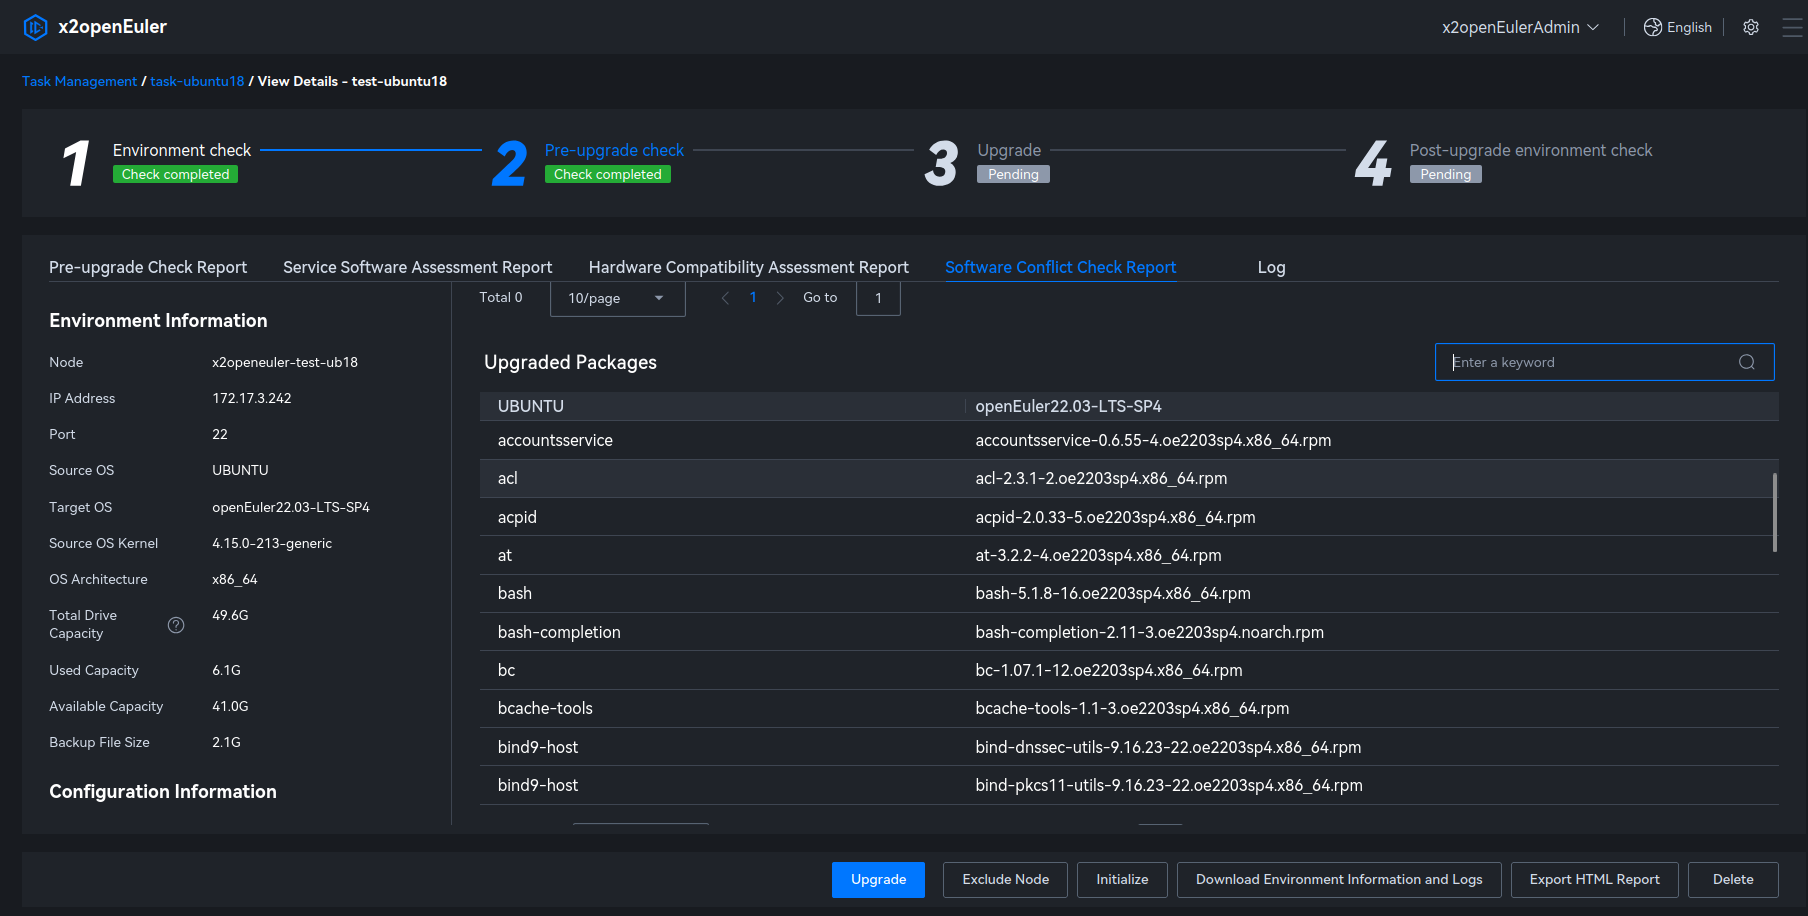
Task: Click the Total Drive Capacity help icon
Action: pyautogui.click(x=176, y=625)
